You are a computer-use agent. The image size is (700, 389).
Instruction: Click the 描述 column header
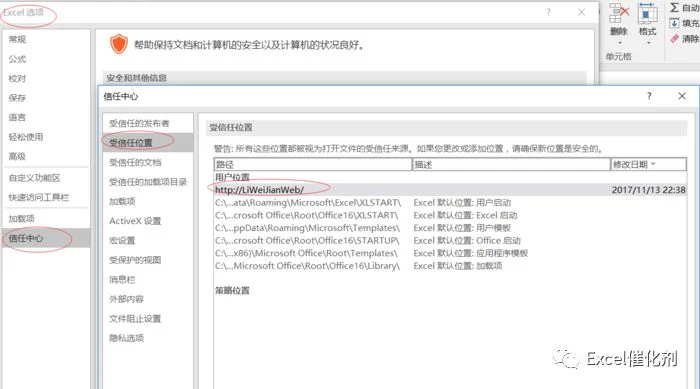point(511,164)
